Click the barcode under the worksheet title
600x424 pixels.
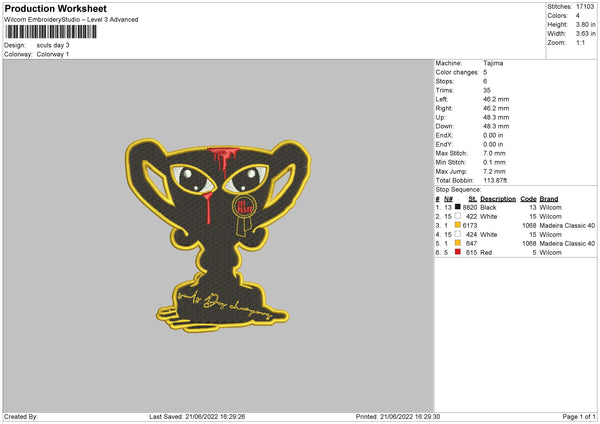click(51, 32)
